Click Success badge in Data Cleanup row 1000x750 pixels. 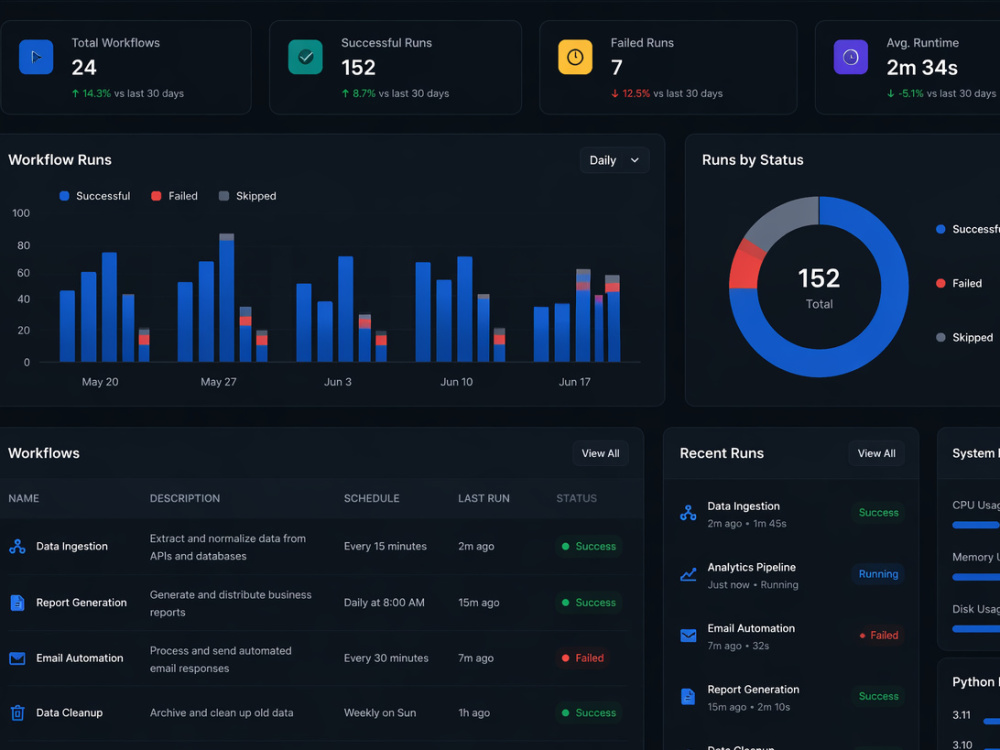589,713
